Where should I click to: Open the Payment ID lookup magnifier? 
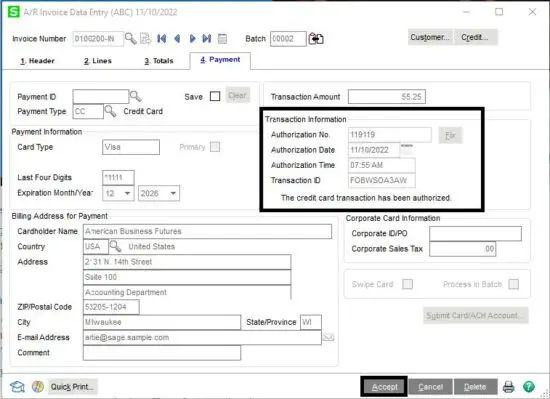[135, 96]
